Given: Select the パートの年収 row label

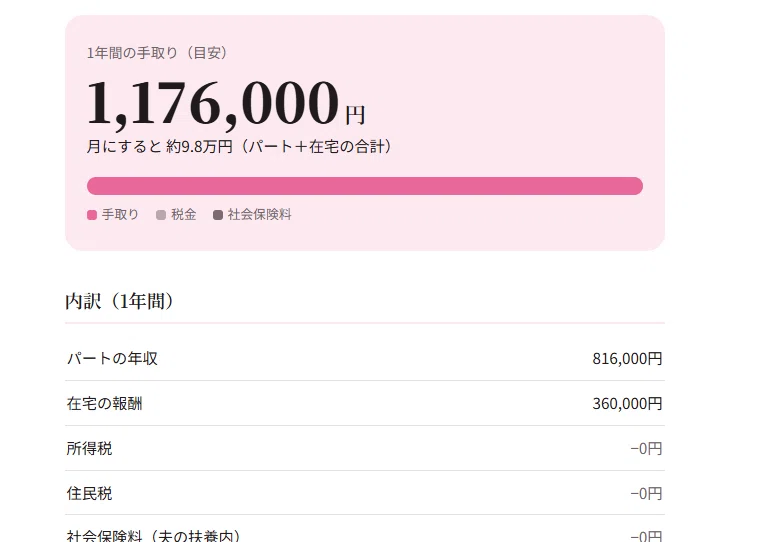Looking at the screenshot, I should [x=112, y=359].
